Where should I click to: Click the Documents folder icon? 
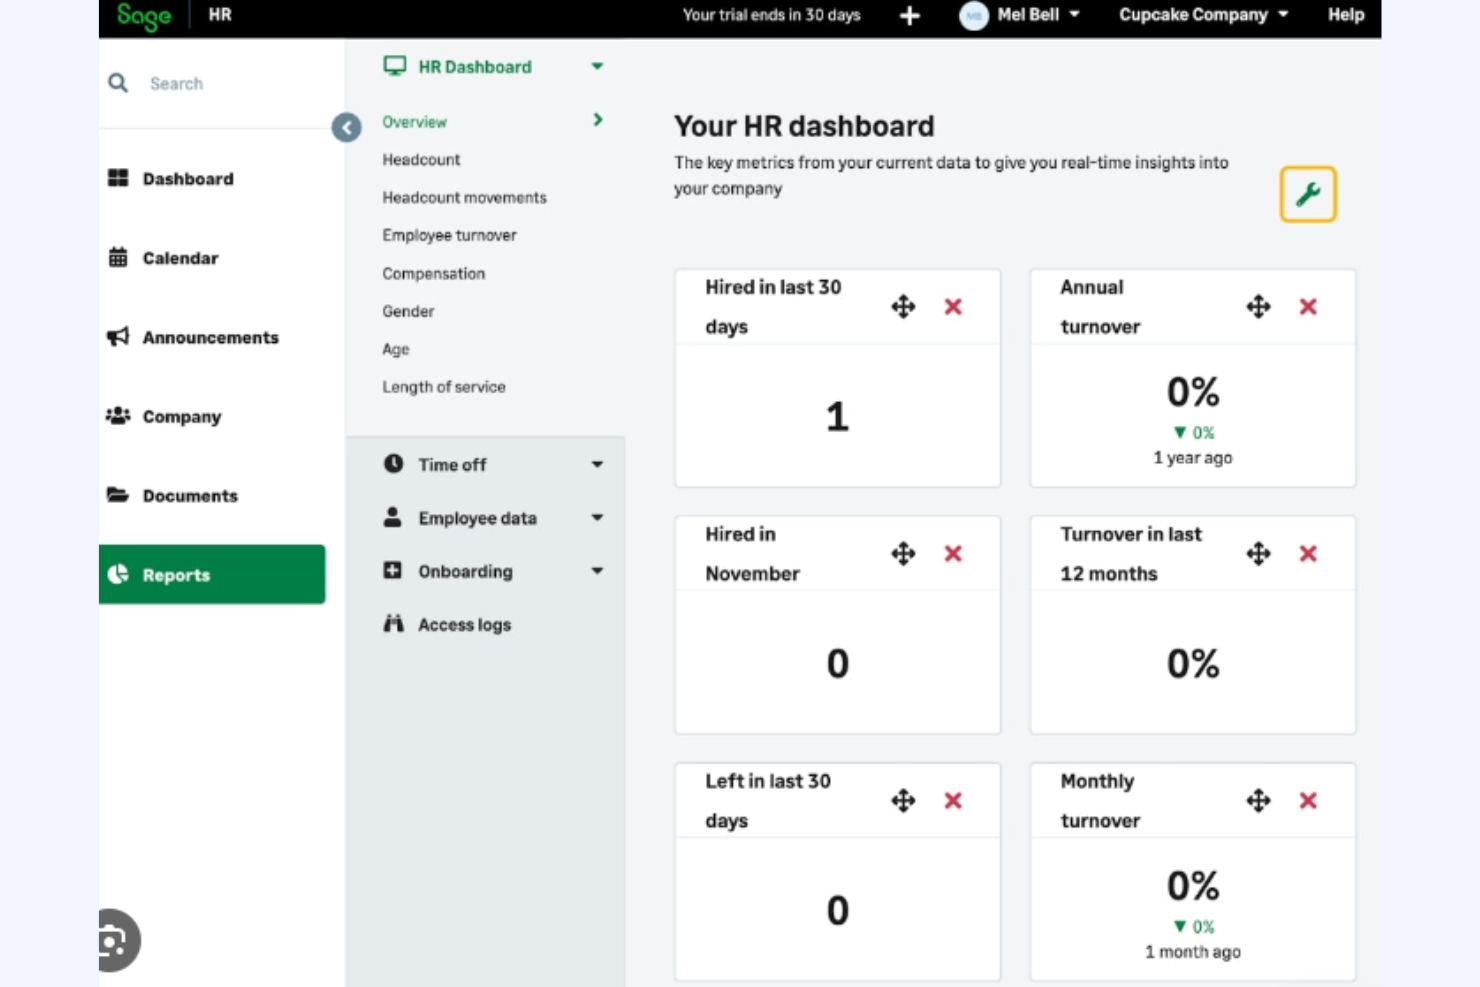118,495
